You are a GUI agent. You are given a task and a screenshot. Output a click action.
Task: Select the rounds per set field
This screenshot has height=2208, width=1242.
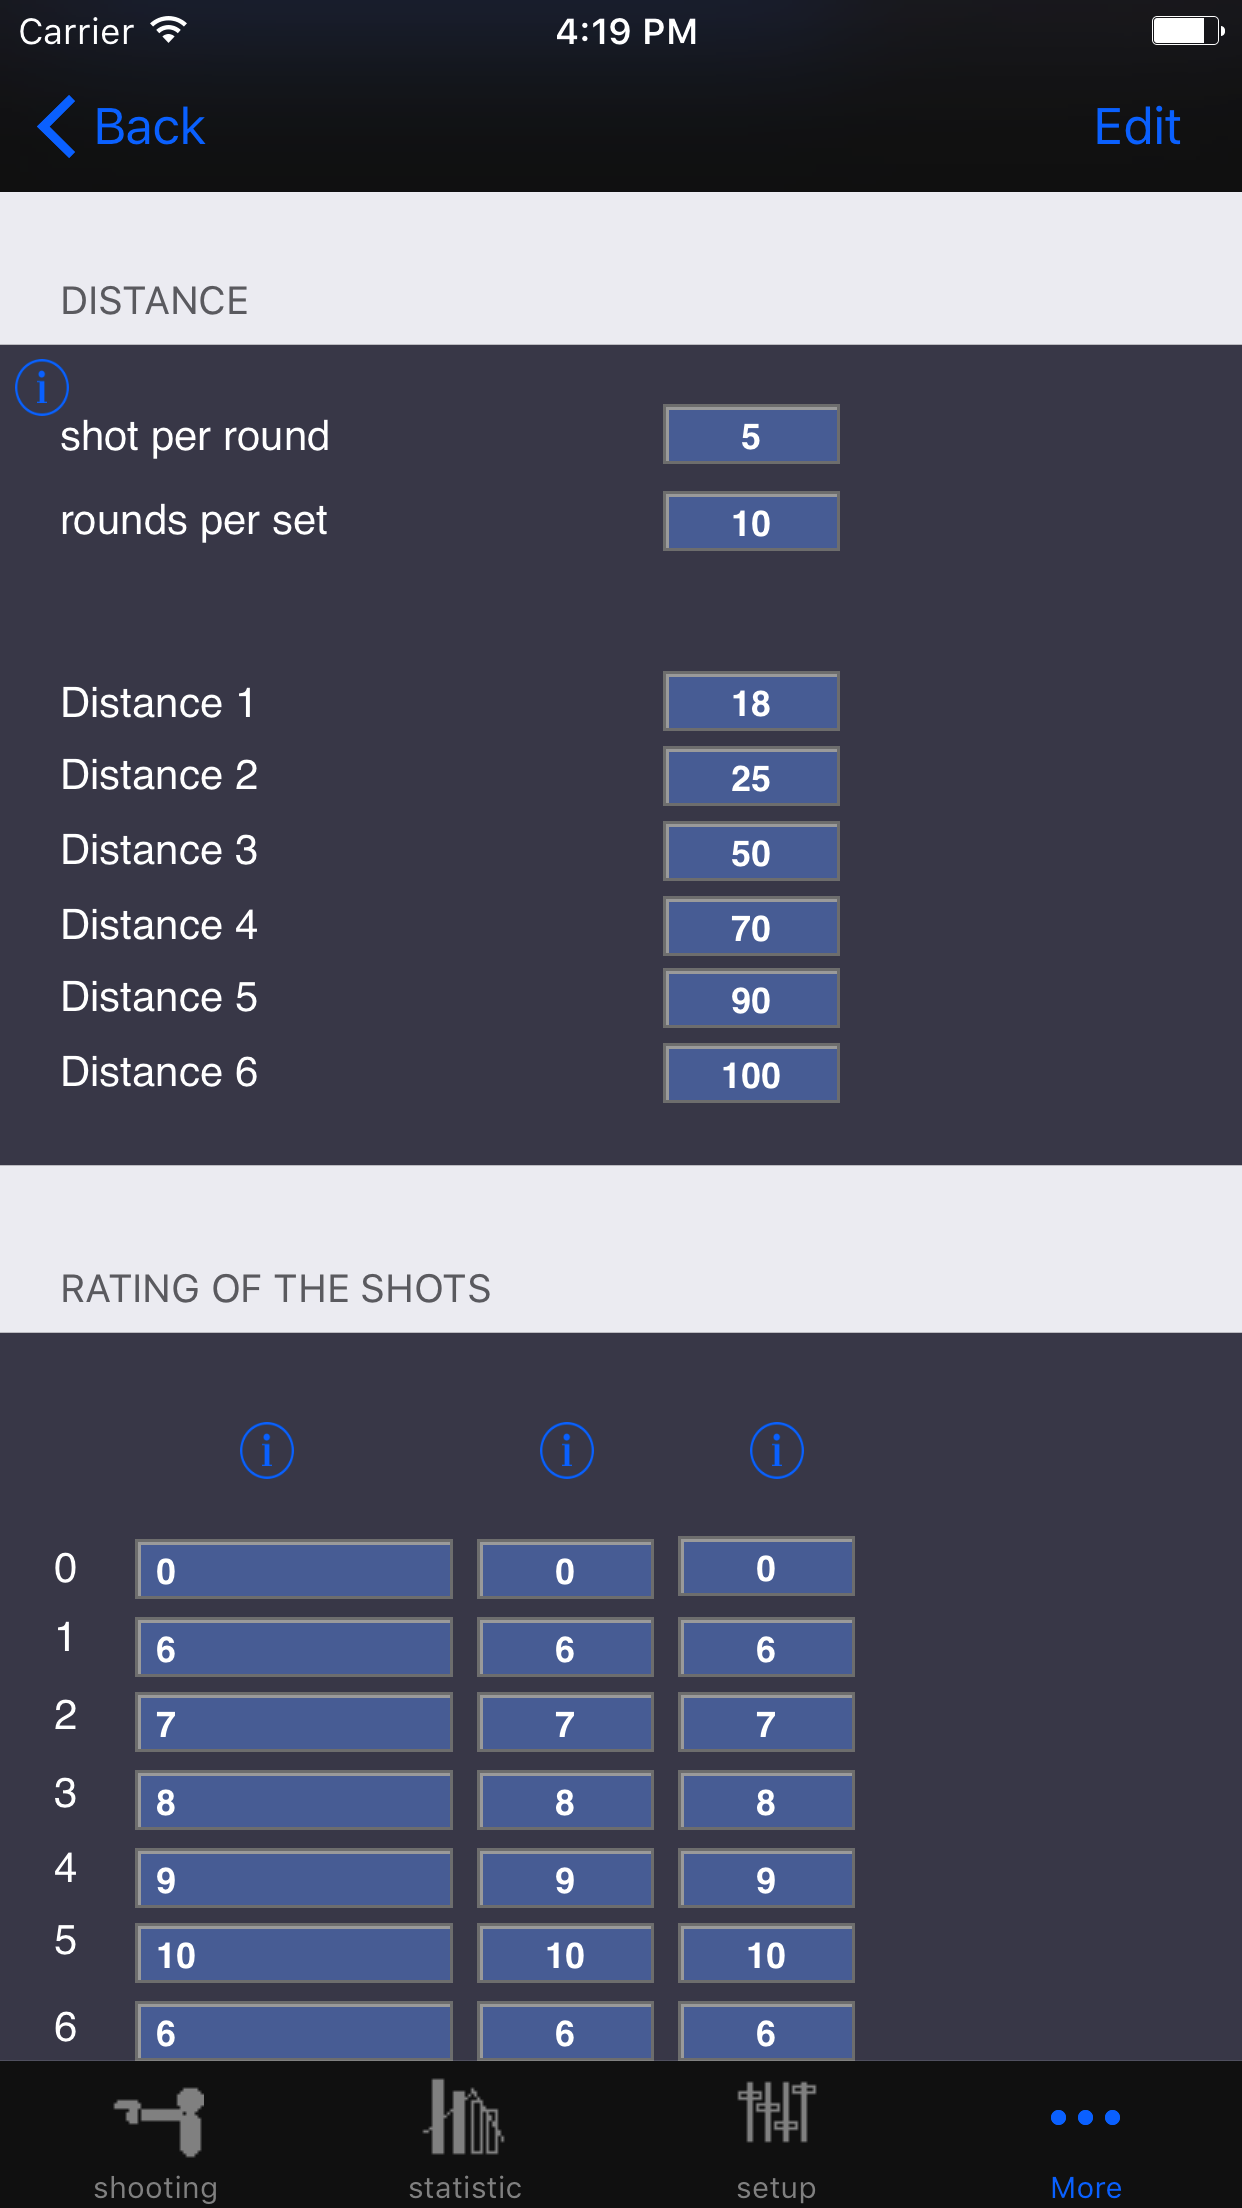[x=751, y=522]
